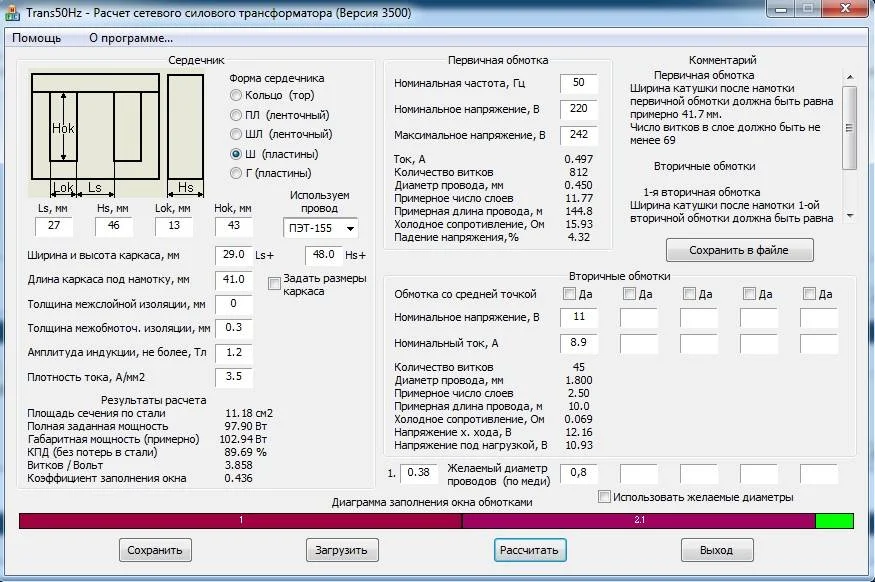Viewport: 875px width, 582px height.
Task: Click Амплитуда индукции field showing 1.2
Action: [x=234, y=353]
